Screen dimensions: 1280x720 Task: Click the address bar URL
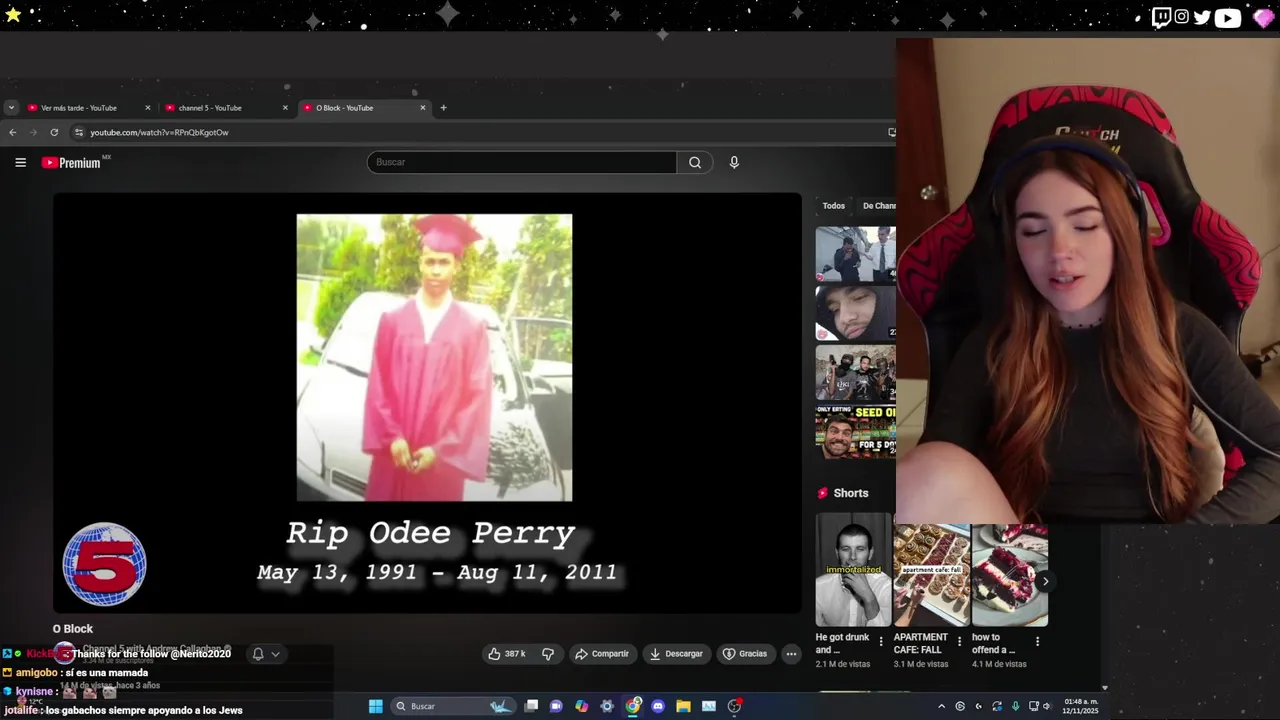tap(159, 132)
